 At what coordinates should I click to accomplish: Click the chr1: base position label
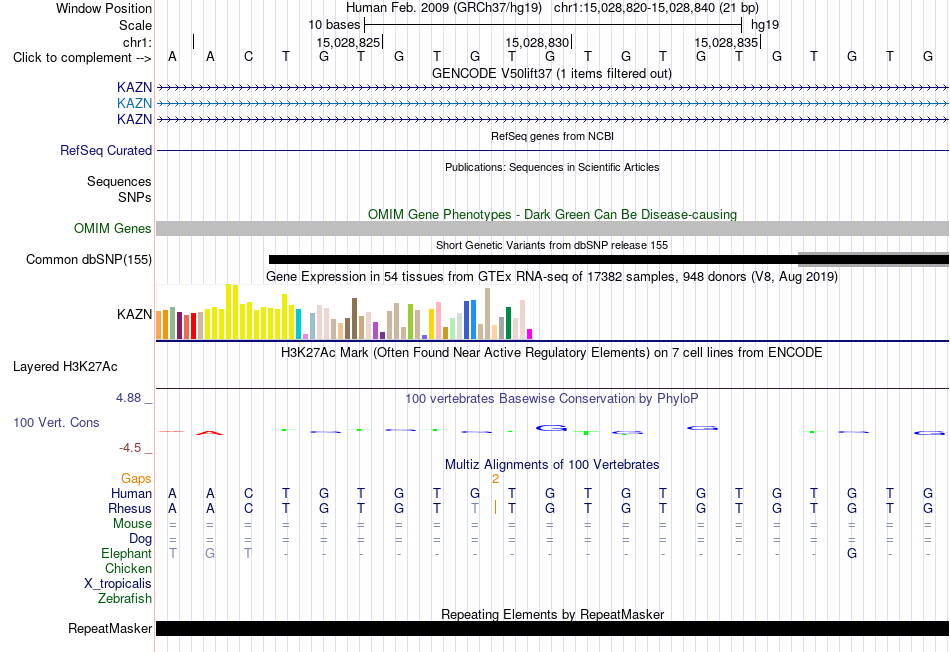pyautogui.click(x=137, y=42)
